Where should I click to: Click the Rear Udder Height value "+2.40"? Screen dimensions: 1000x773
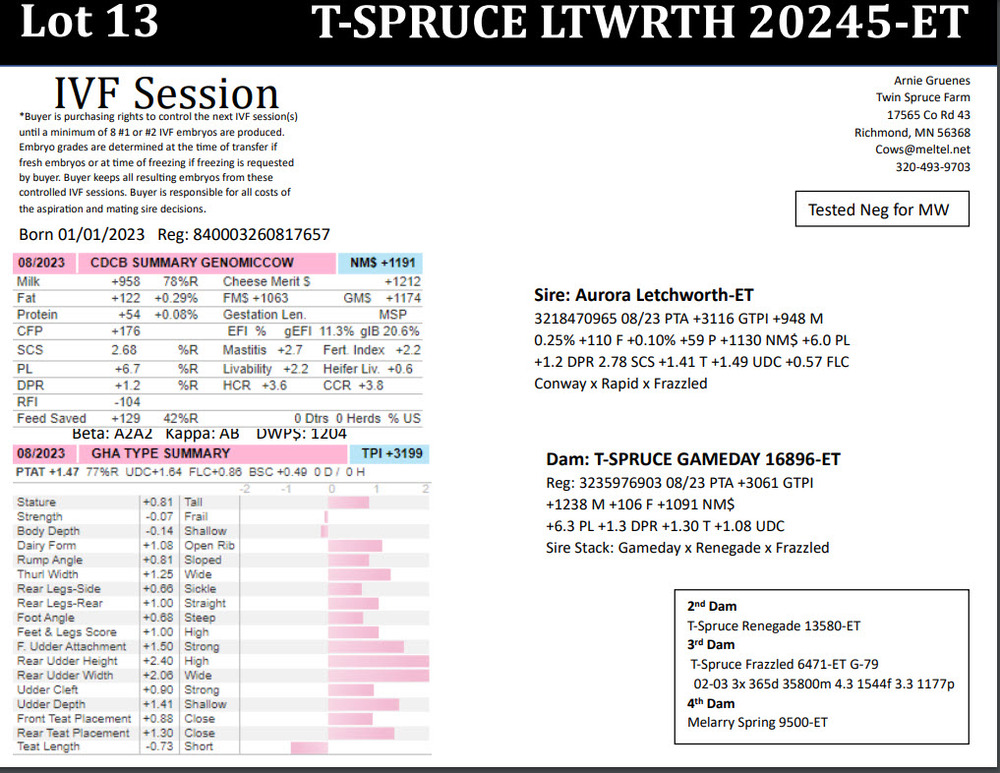[x=158, y=661]
